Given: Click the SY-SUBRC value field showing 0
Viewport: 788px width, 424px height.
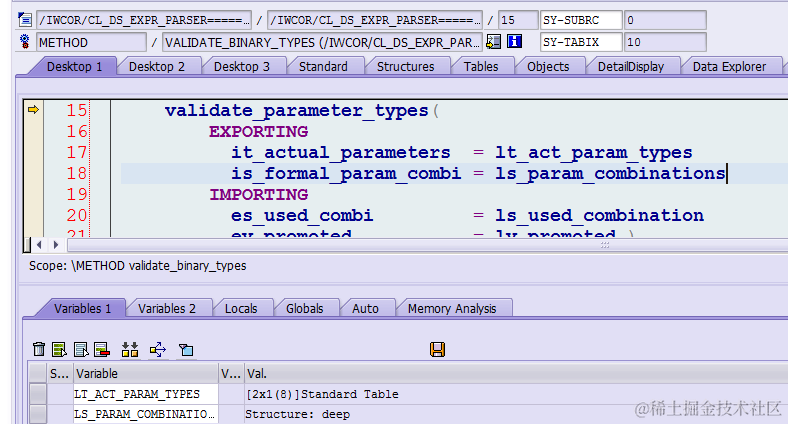Looking at the screenshot, I should pyautogui.click(x=665, y=20).
